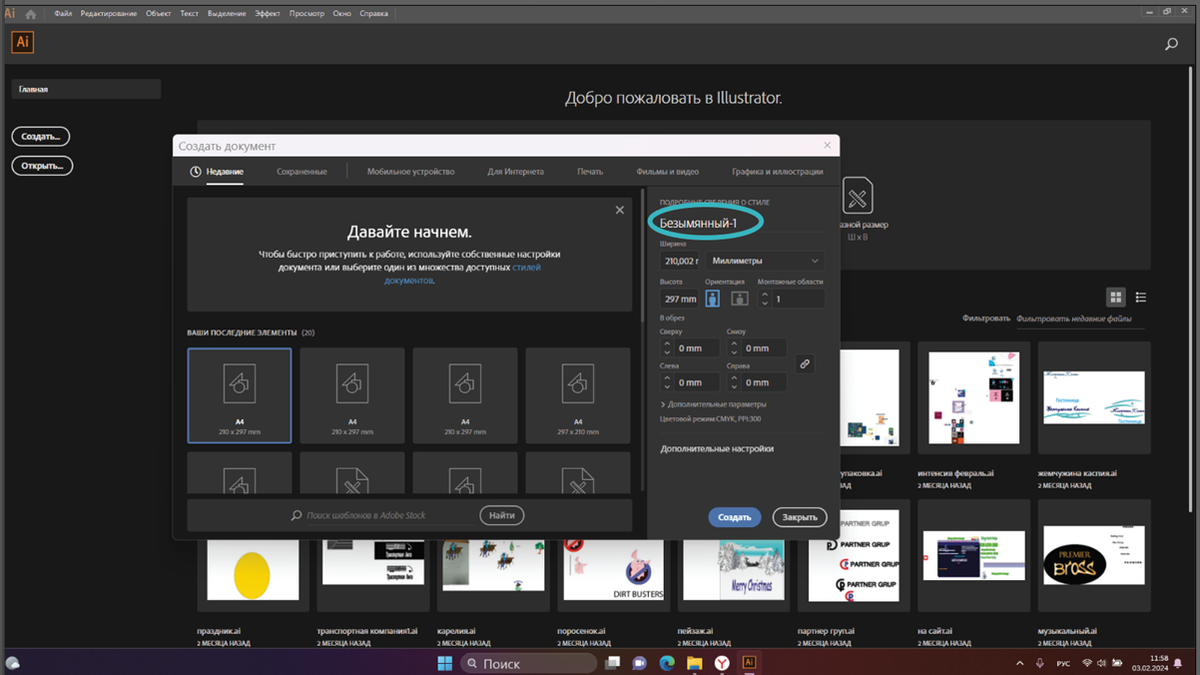Follow the 'стилей документов' link
1200x675 pixels.
click(x=463, y=274)
